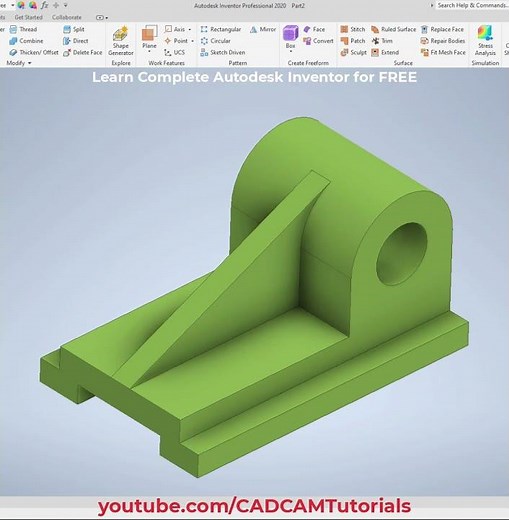
Task: Select the Mirror tool
Action: 263,29
